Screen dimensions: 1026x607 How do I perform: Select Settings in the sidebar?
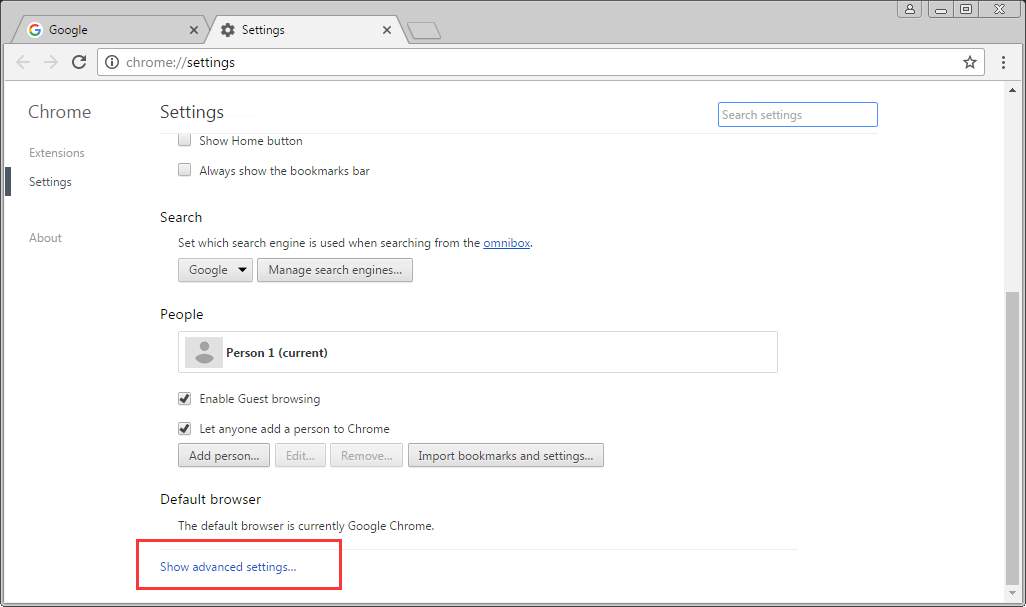(50, 182)
